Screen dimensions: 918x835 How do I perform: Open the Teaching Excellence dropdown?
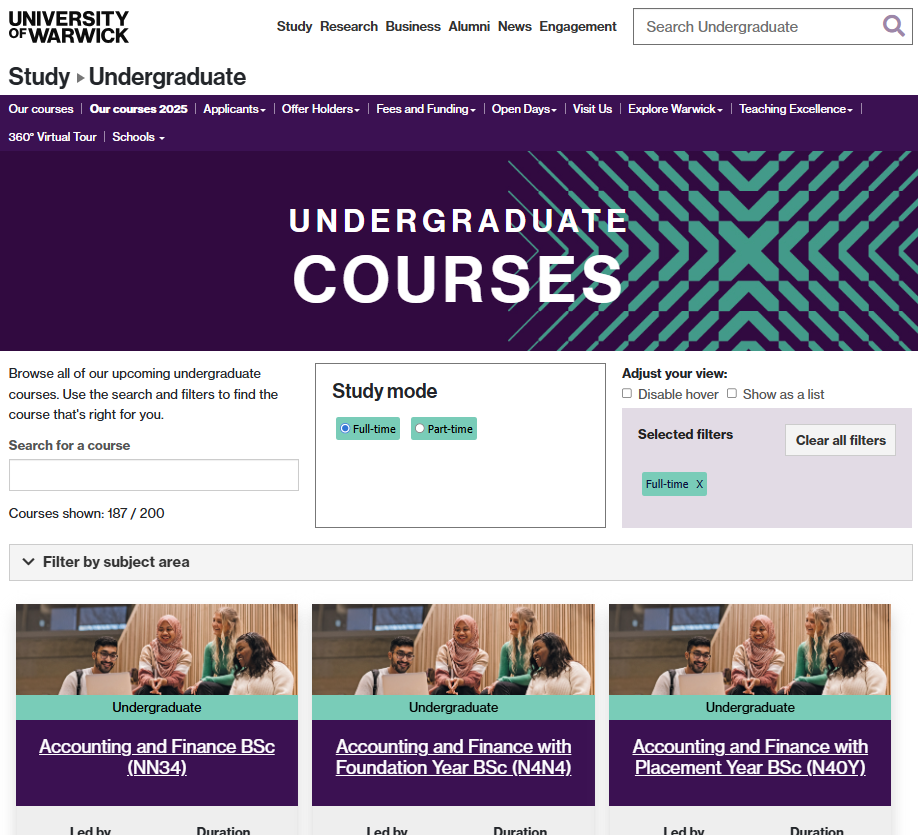click(796, 109)
